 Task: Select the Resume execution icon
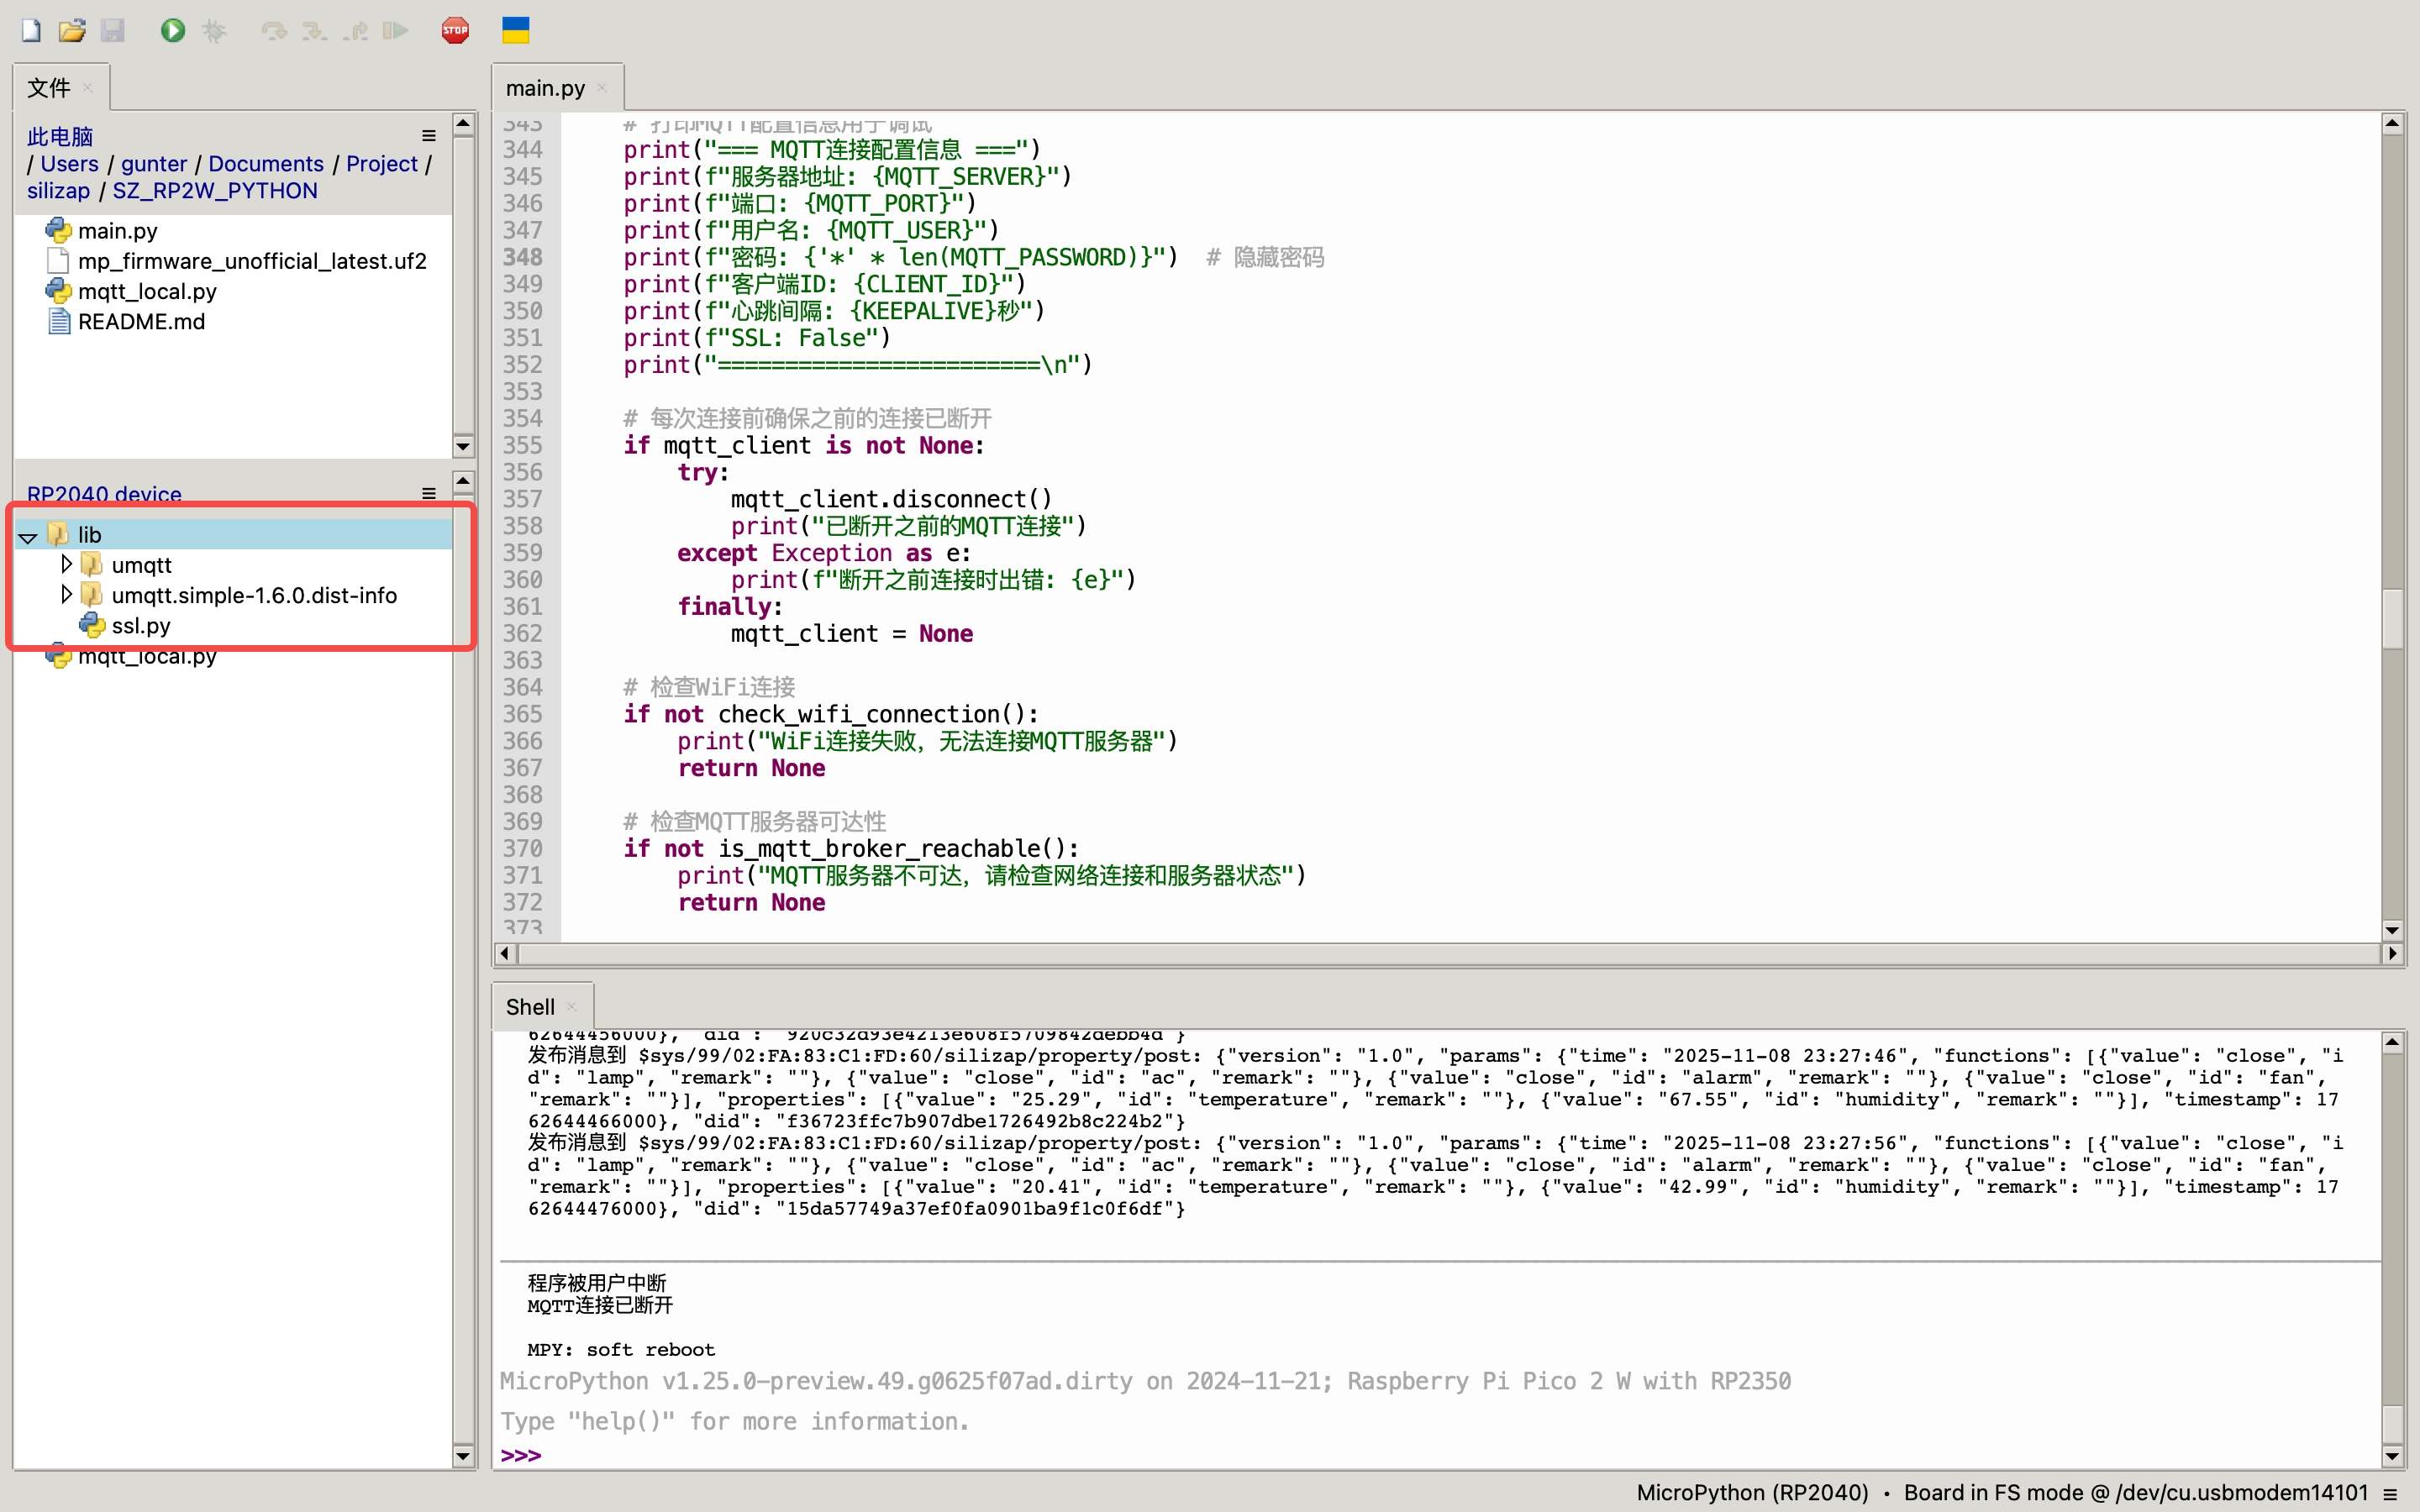pyautogui.click(x=395, y=30)
